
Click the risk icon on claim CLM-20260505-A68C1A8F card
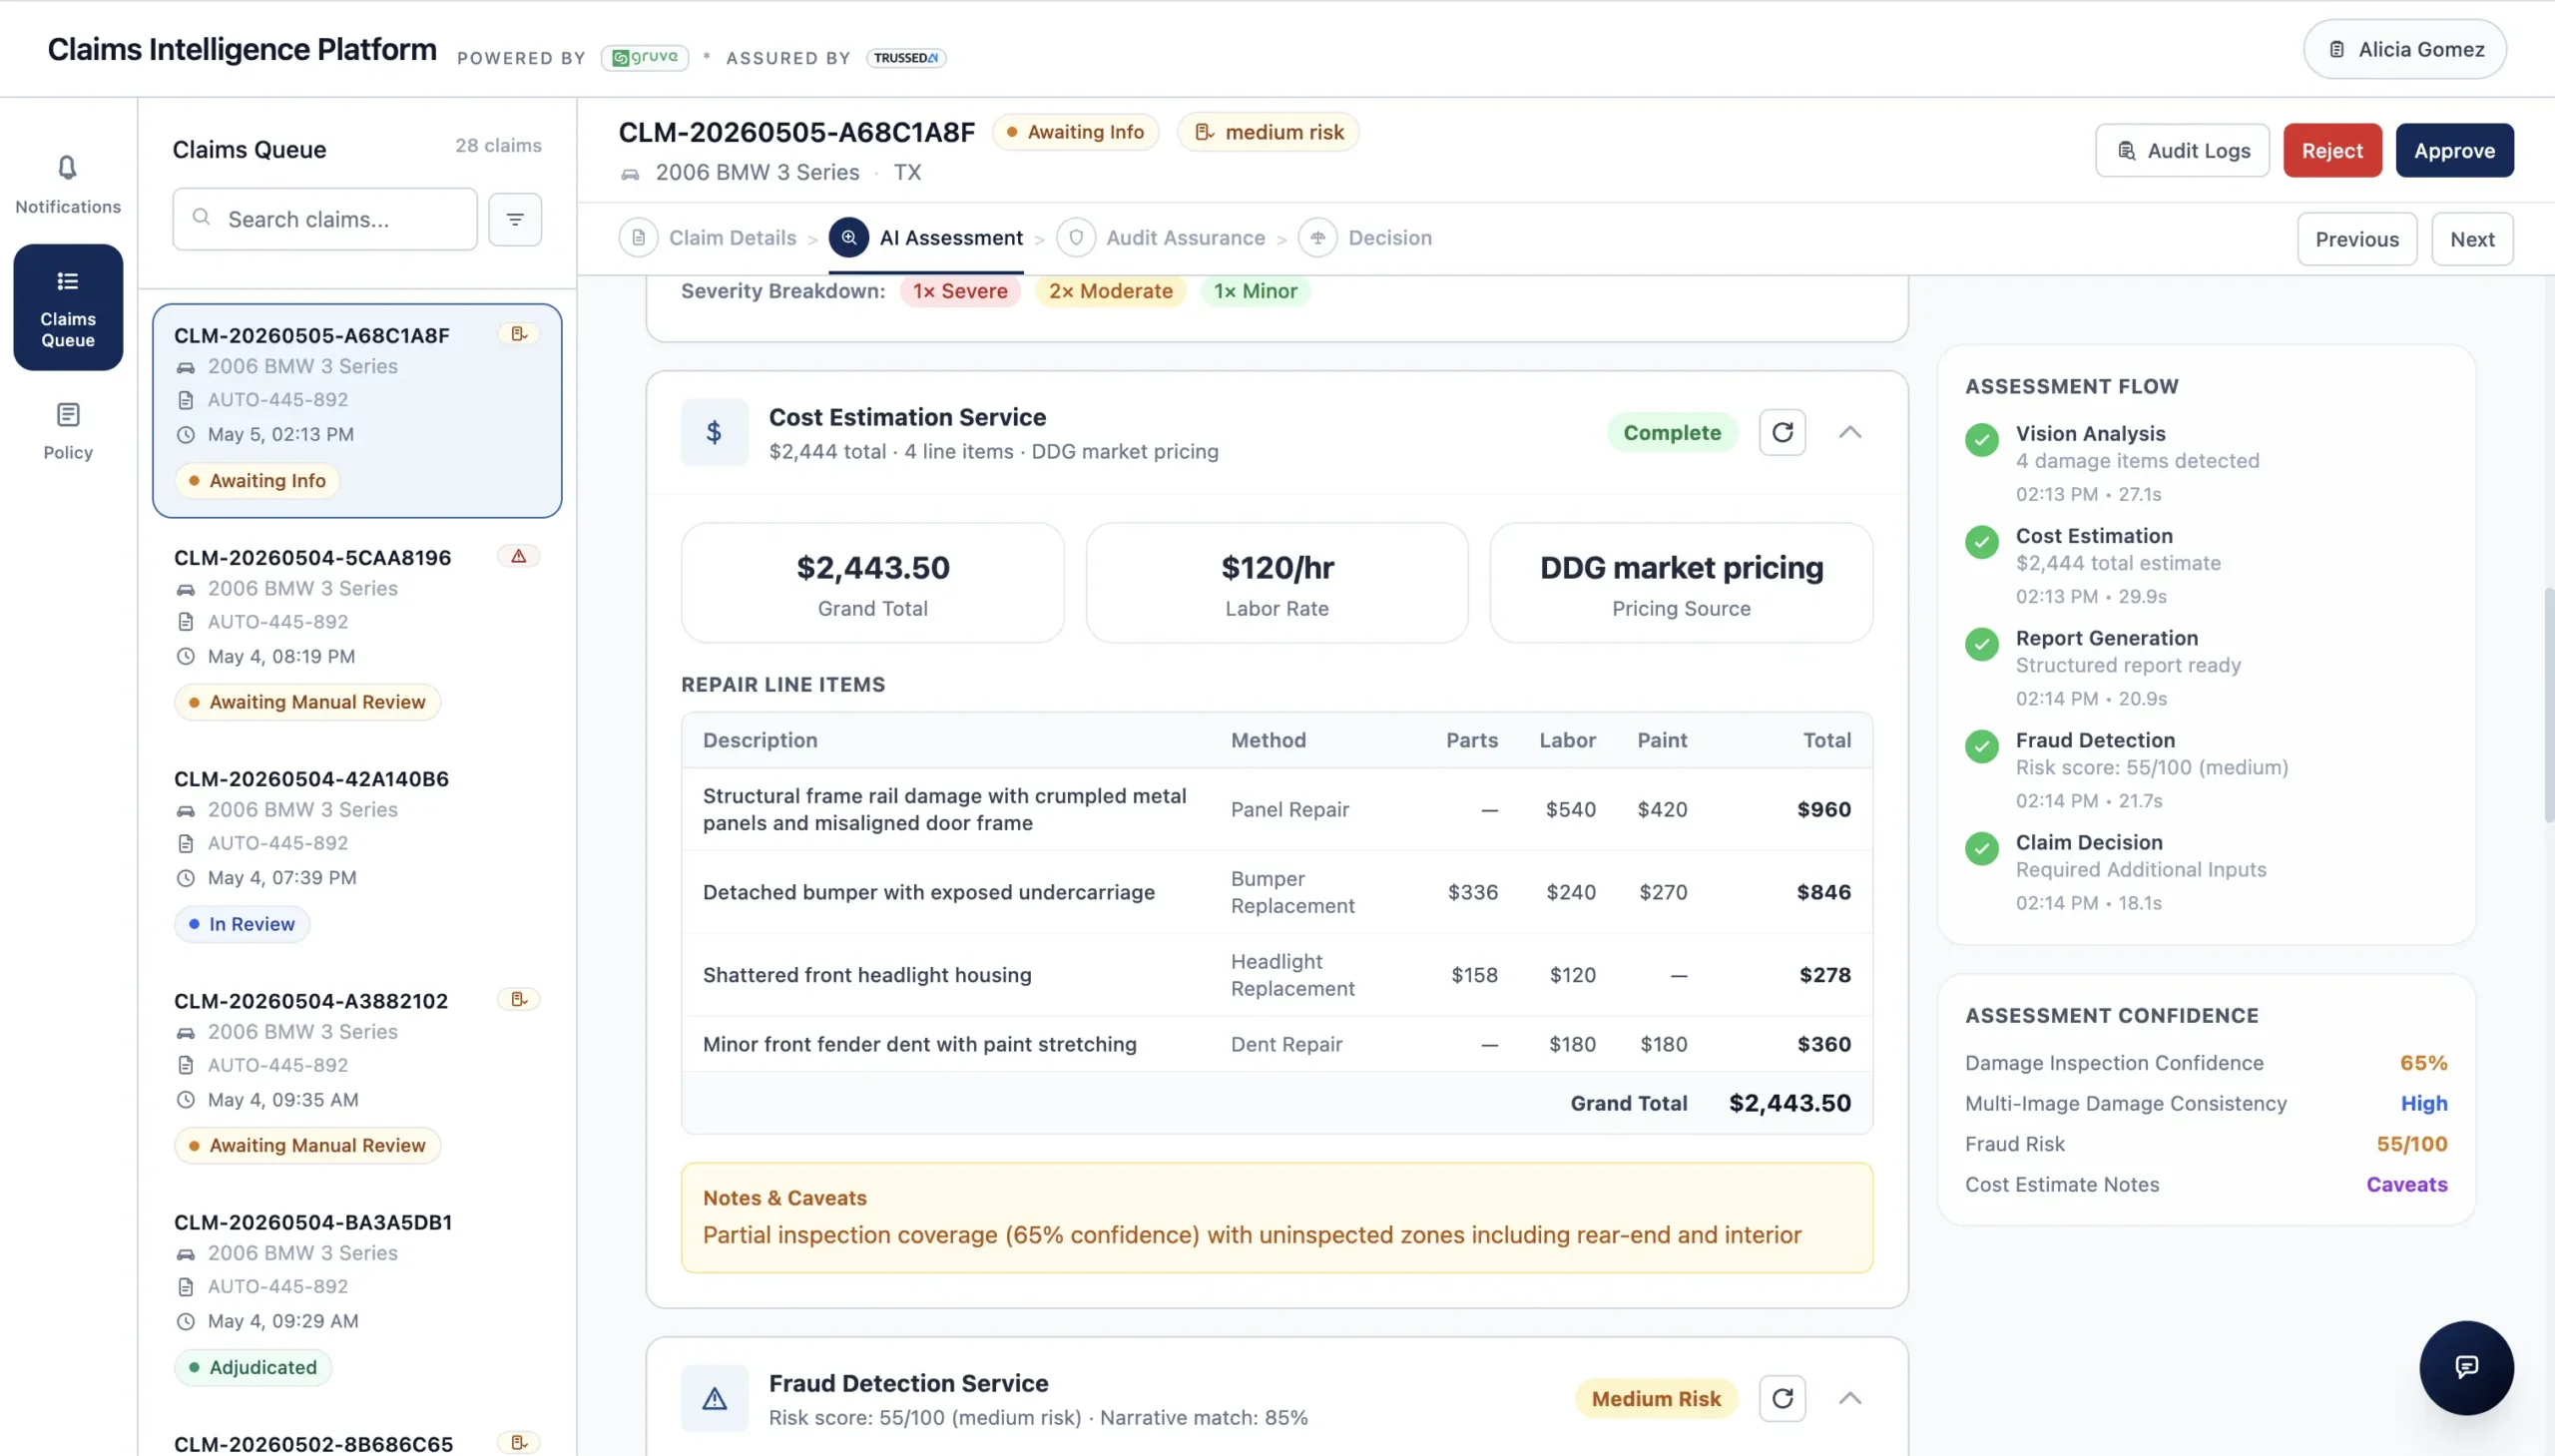coord(519,334)
